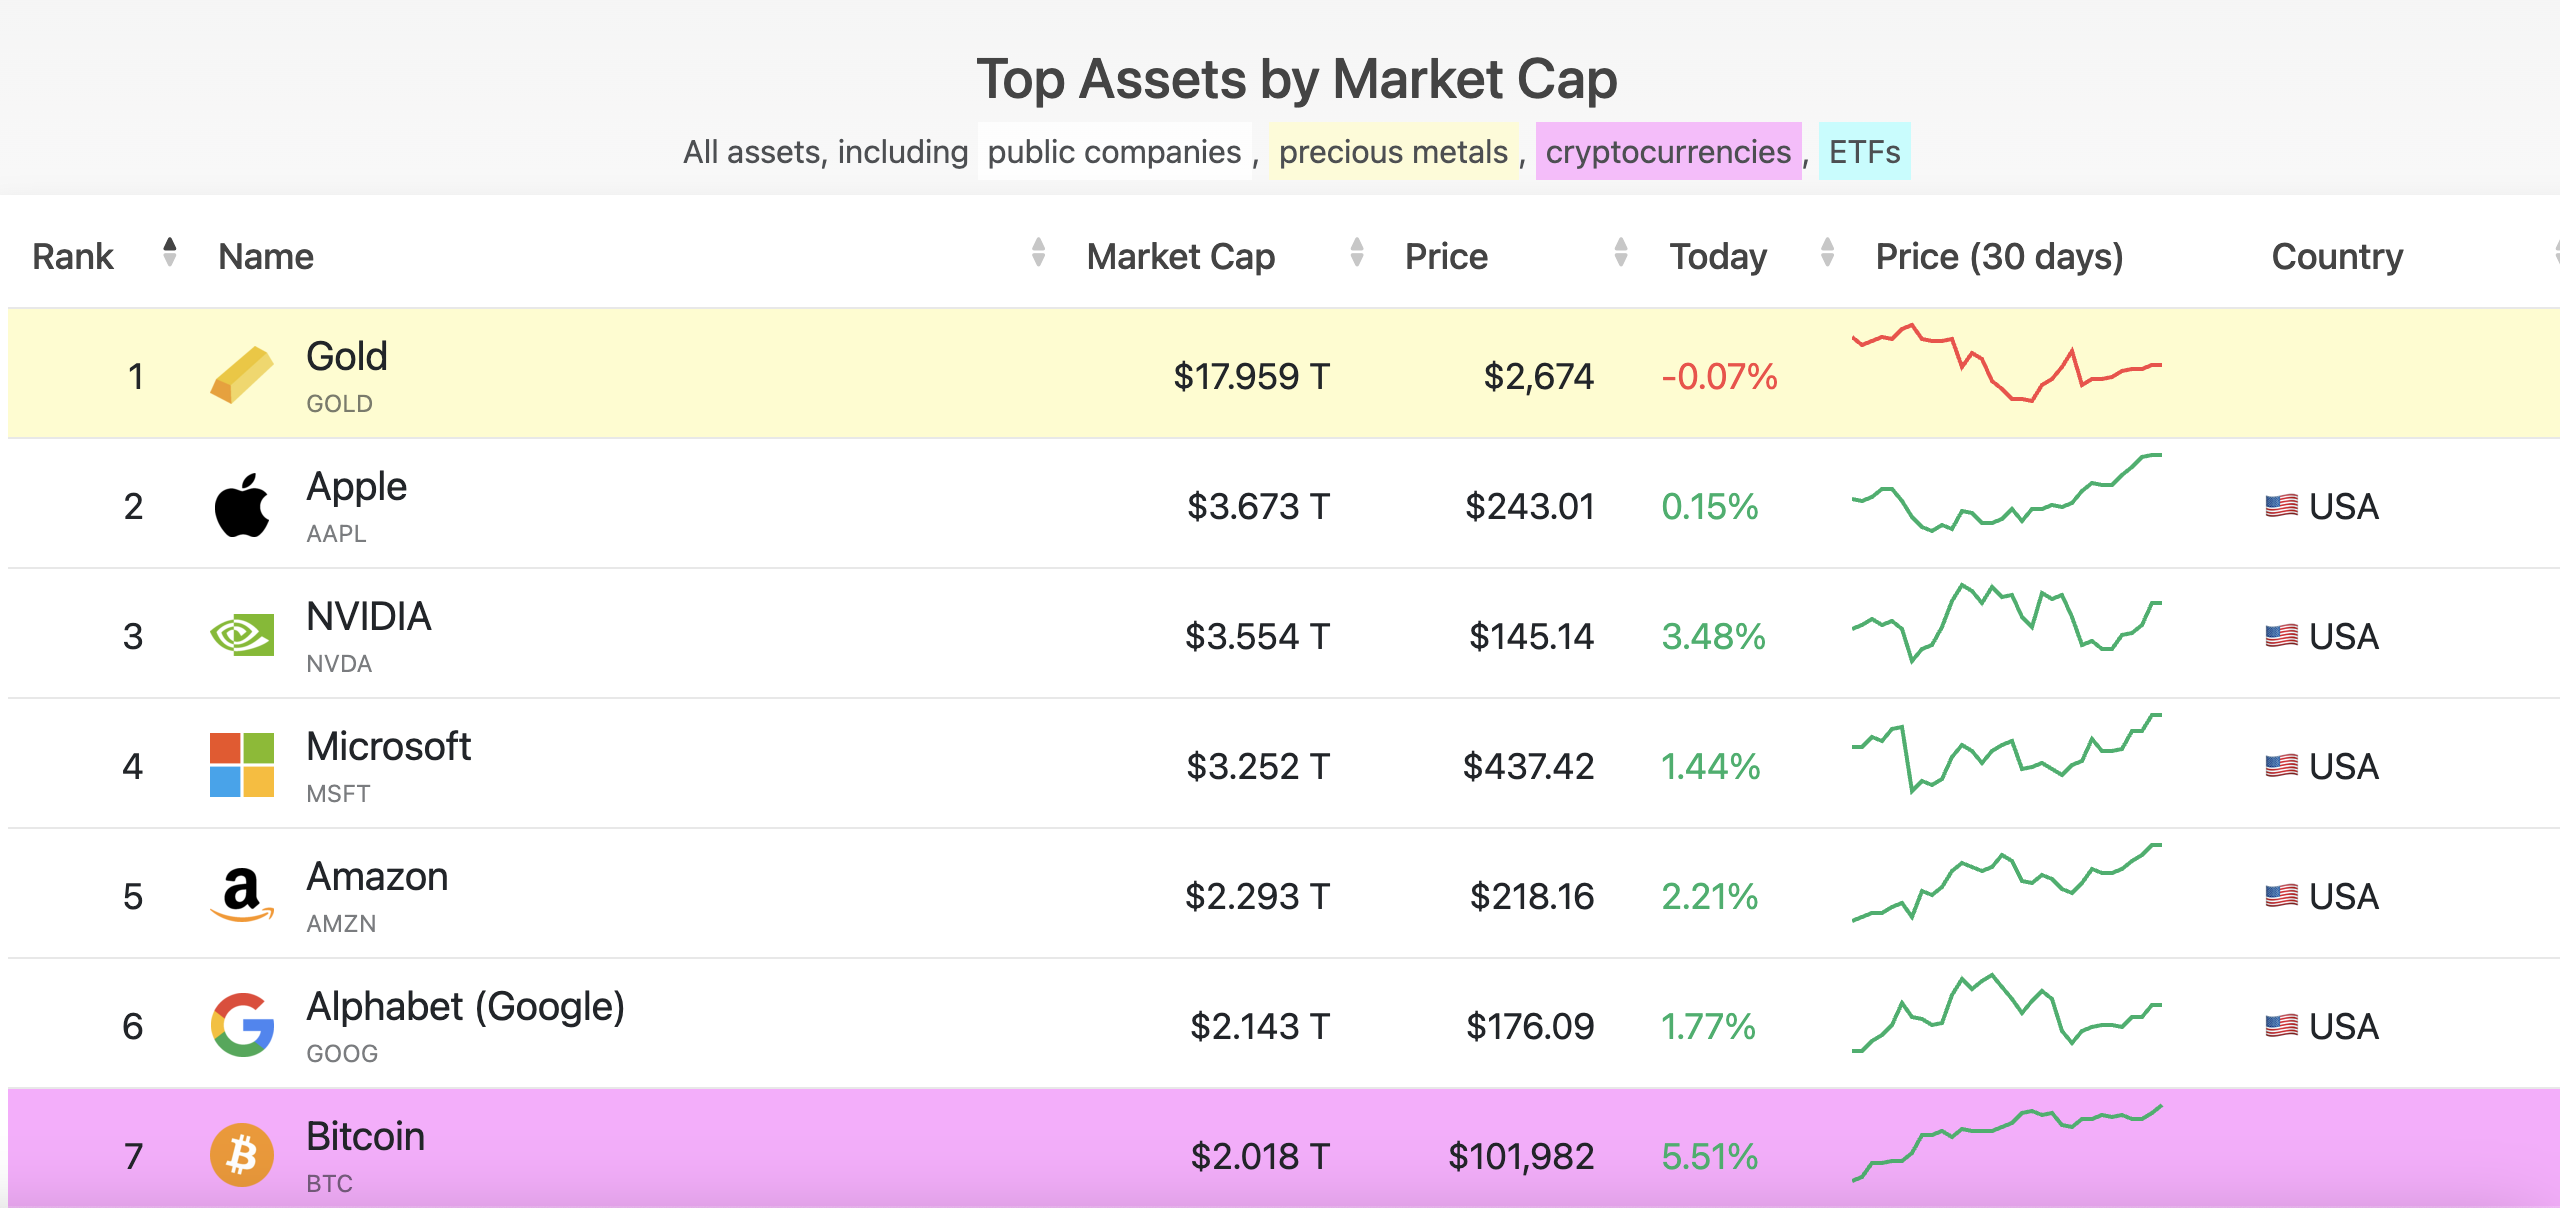Viewport: 2560px width, 1208px height.
Task: Open the Alphabet (Google) link
Action: tap(465, 1007)
